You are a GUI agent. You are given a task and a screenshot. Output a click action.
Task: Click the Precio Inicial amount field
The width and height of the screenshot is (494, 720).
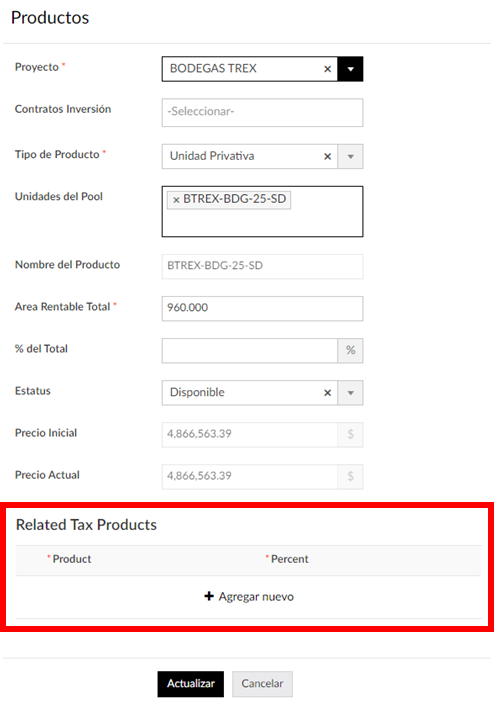pyautogui.click(x=250, y=434)
